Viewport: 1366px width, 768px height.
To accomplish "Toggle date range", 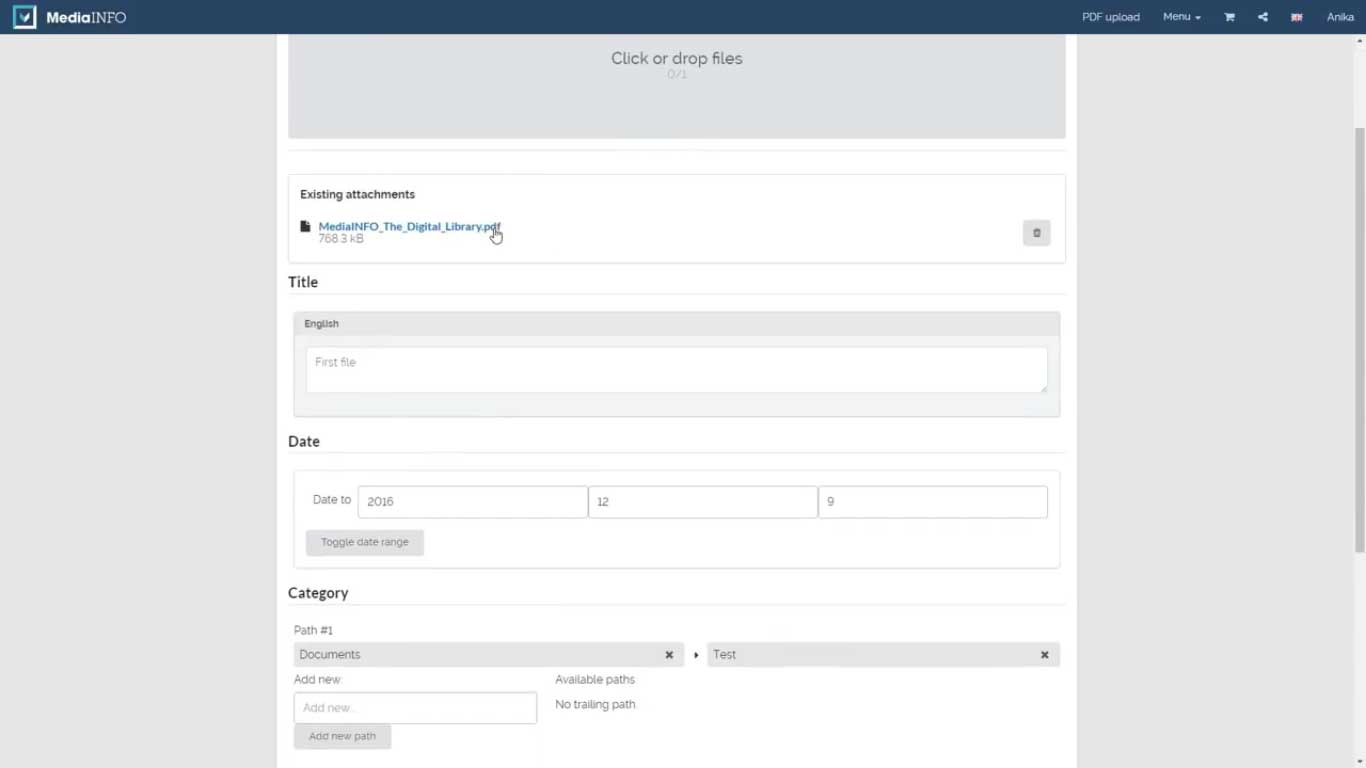I will tap(364, 542).
